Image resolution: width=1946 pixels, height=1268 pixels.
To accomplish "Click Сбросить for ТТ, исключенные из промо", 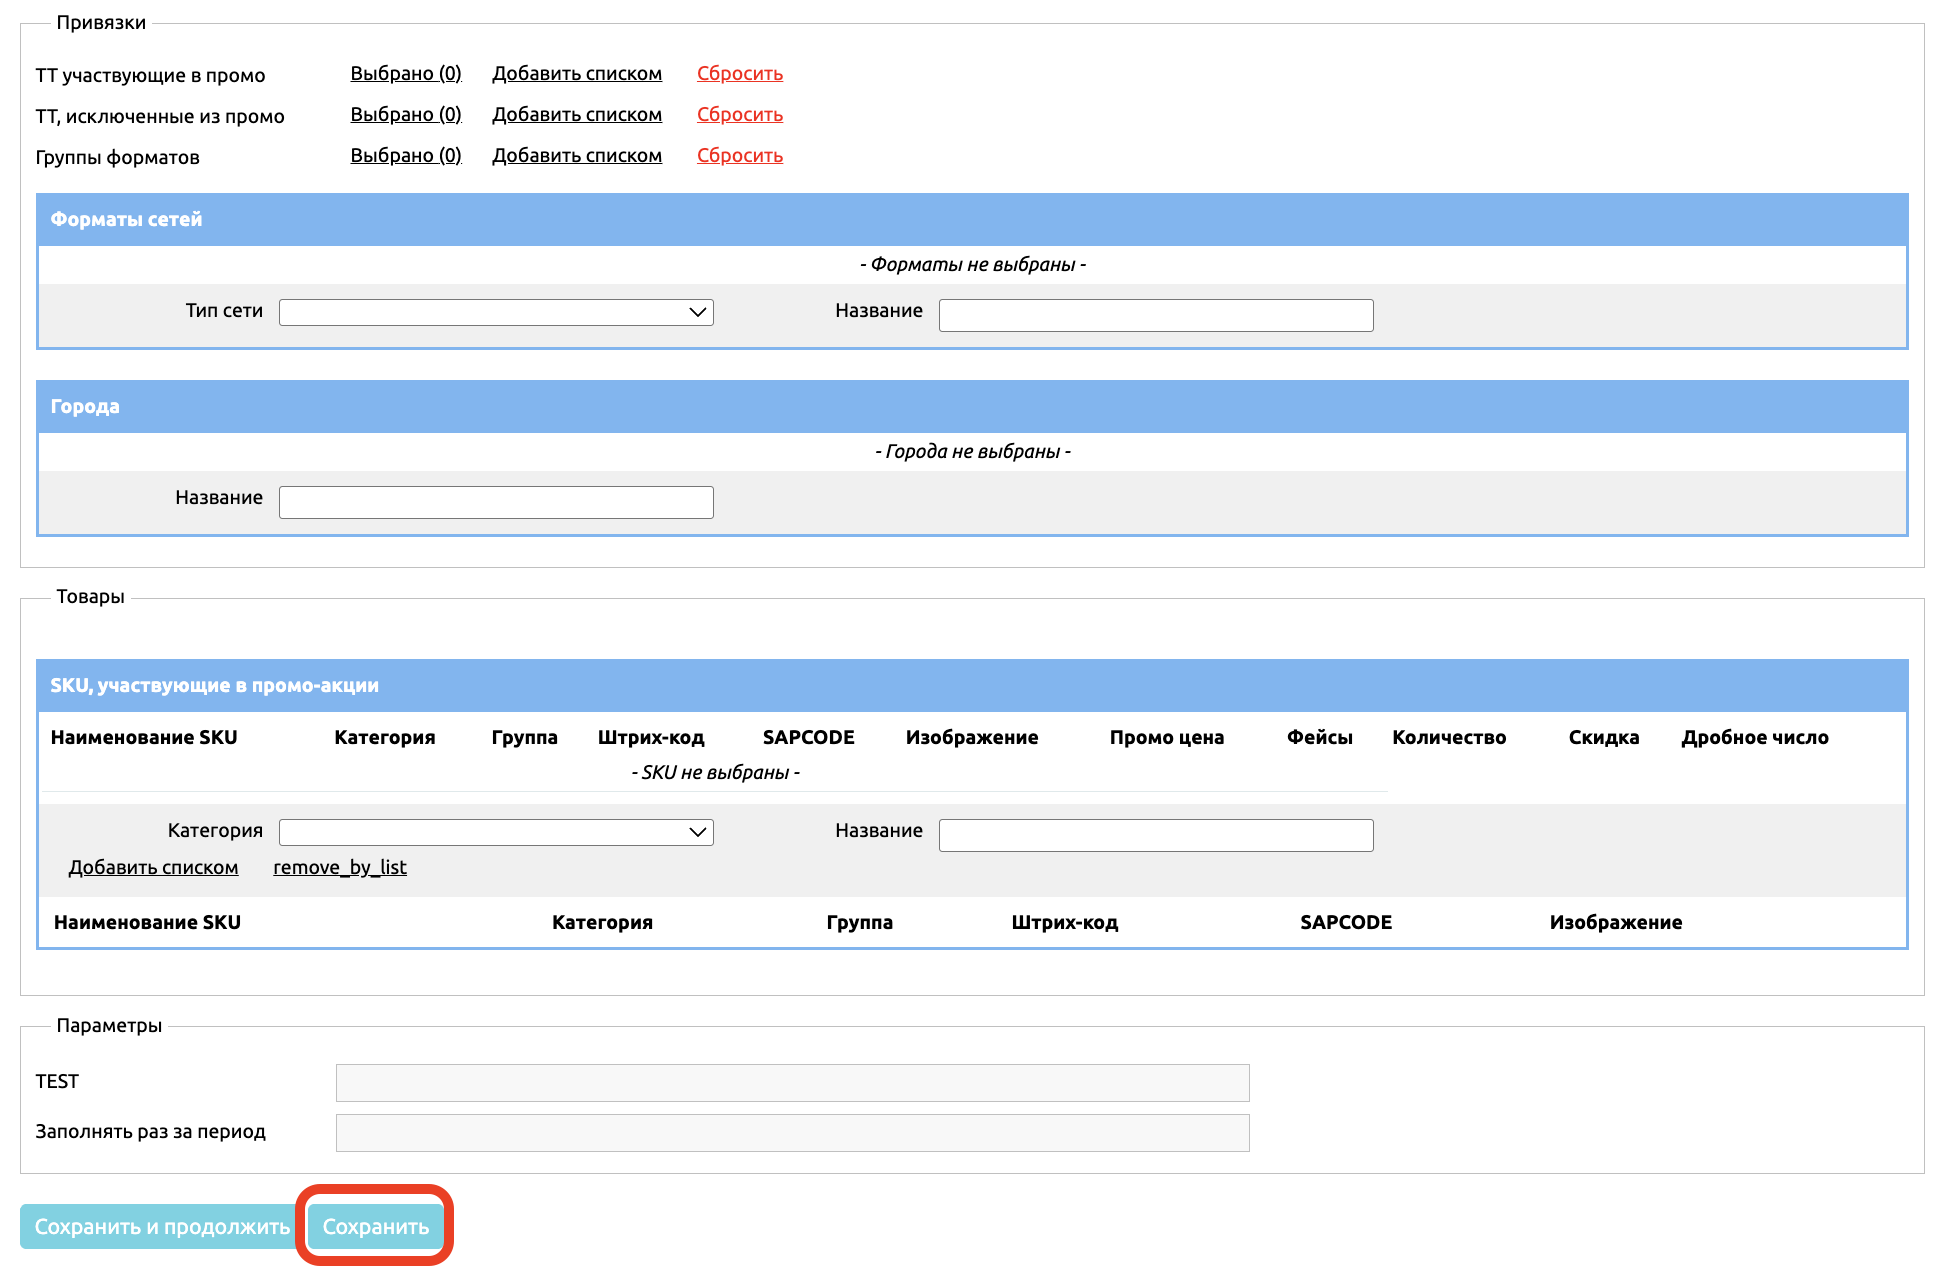I will point(739,115).
